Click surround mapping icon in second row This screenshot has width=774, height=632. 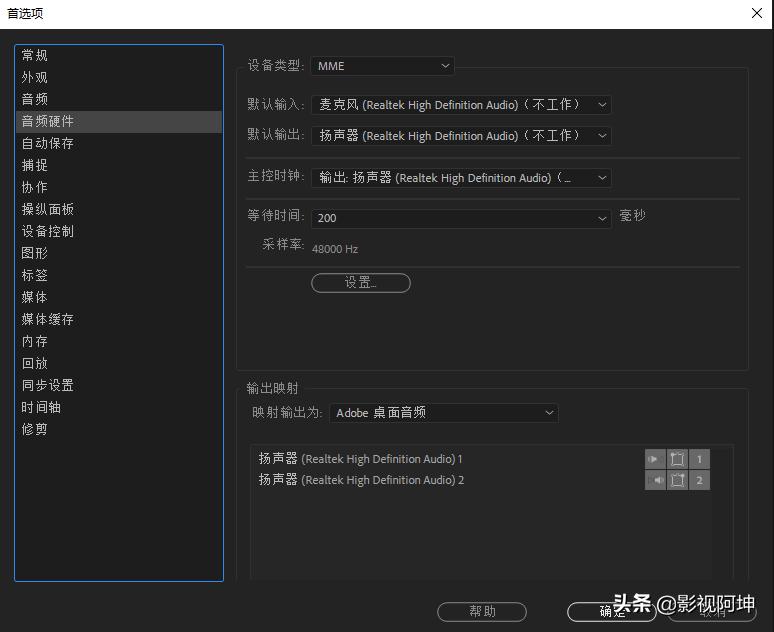pyautogui.click(x=677, y=480)
